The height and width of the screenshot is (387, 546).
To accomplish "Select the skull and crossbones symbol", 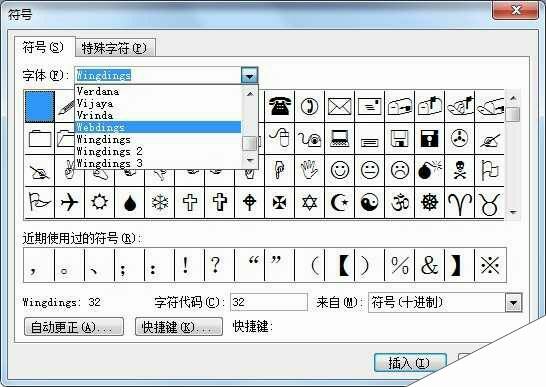I will point(459,170).
